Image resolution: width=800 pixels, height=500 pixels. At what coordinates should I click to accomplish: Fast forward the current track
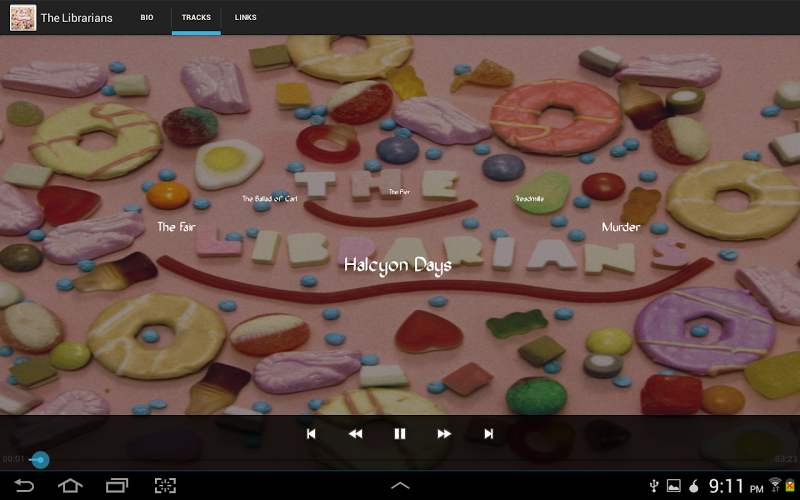click(x=444, y=434)
